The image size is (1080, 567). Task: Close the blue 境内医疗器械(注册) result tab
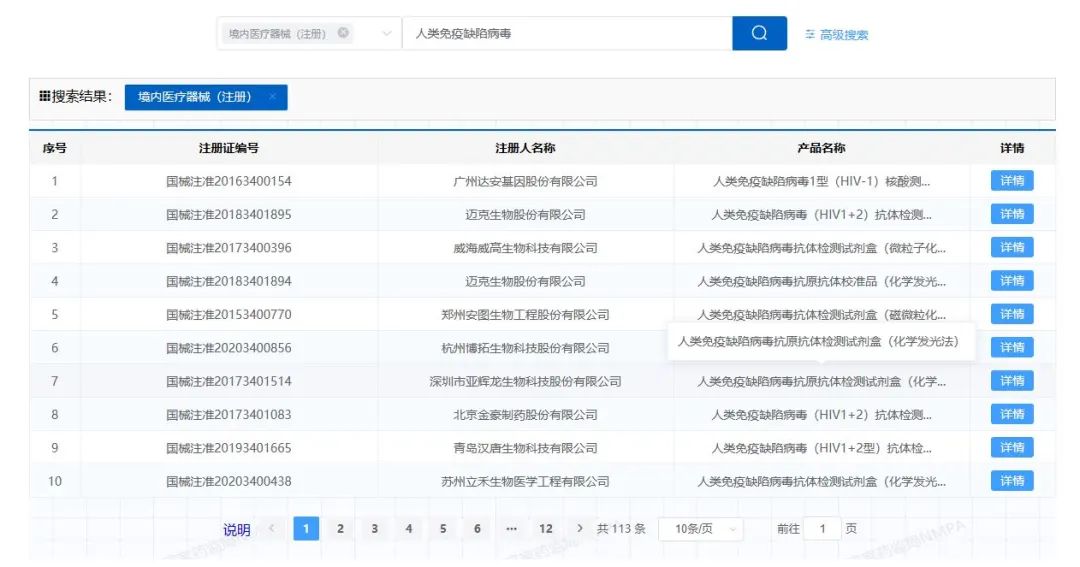[272, 97]
